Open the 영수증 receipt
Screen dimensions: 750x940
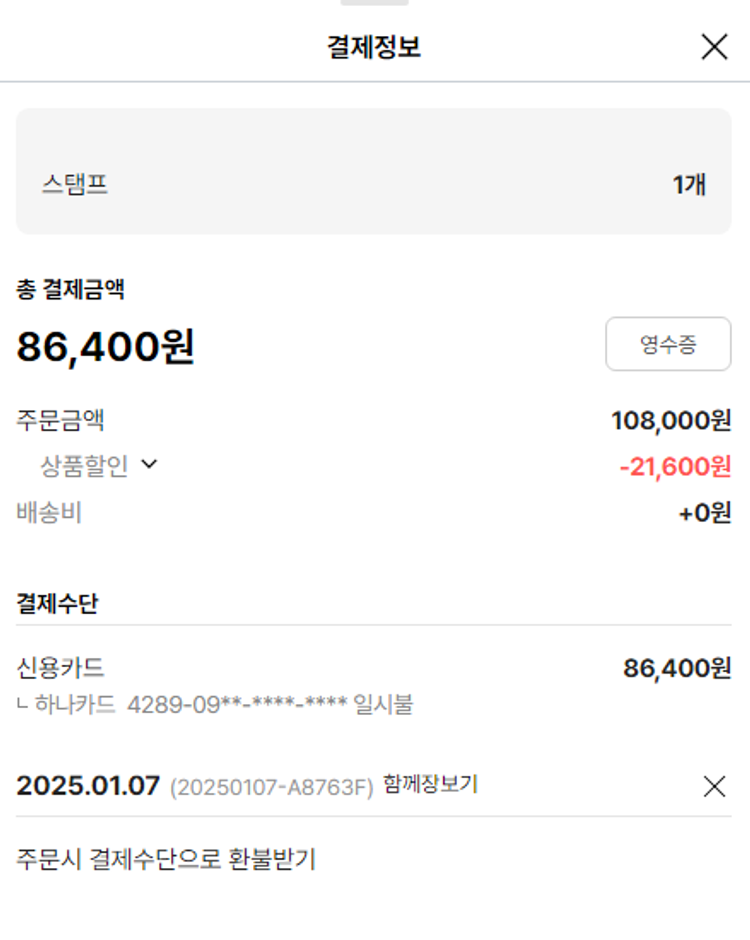coord(668,345)
